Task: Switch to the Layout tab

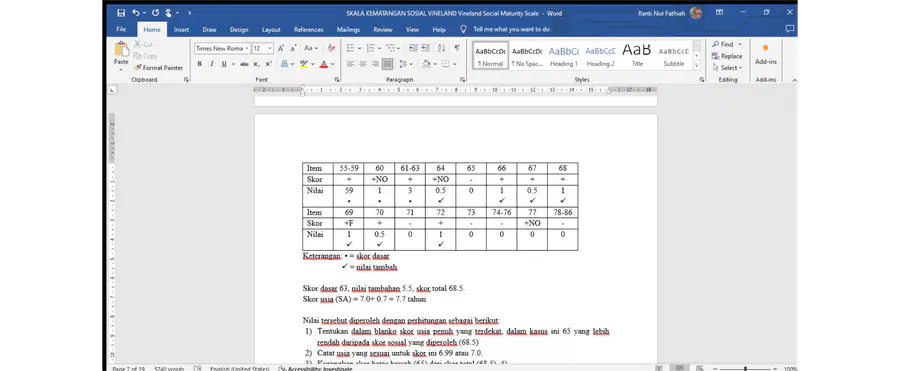Action: pyautogui.click(x=271, y=29)
